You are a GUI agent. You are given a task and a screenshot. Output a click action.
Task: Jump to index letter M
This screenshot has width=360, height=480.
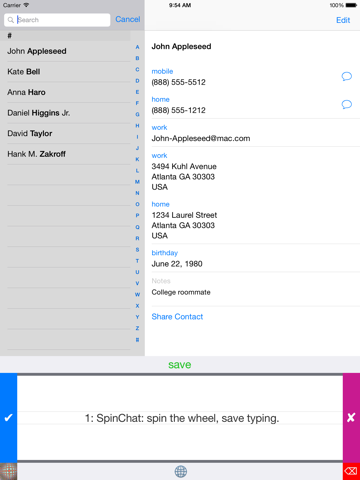pyautogui.click(x=137, y=182)
